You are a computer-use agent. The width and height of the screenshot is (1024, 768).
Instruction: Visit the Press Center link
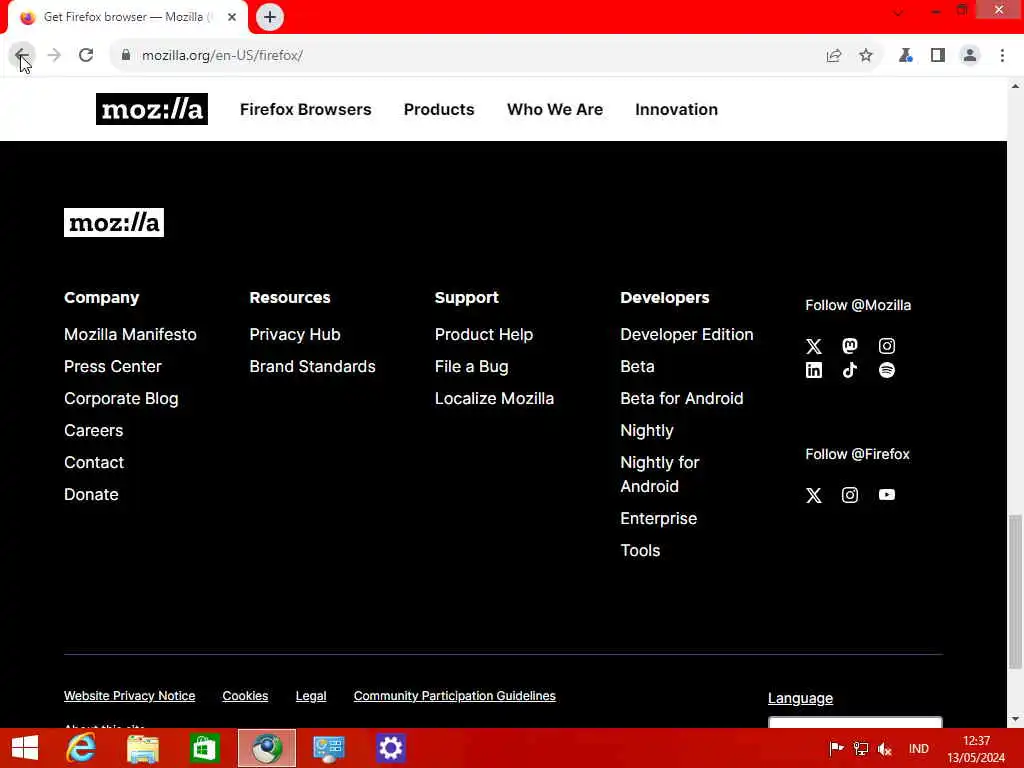[112, 366]
